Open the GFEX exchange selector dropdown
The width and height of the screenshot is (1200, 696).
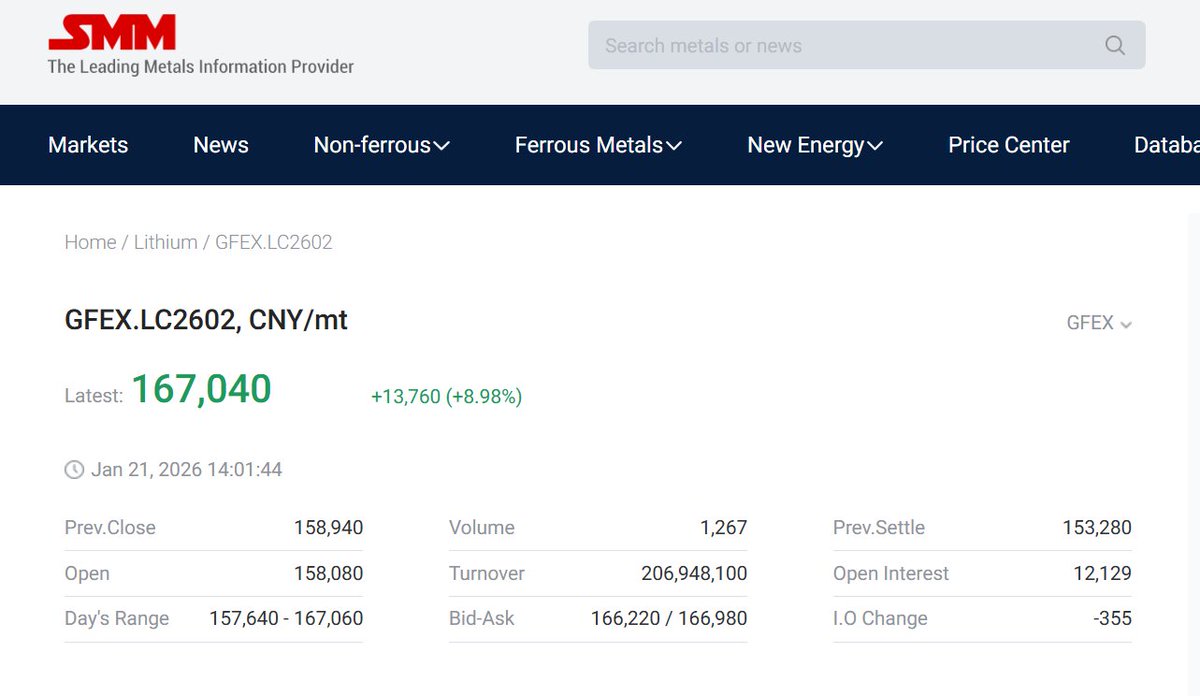coord(1099,323)
